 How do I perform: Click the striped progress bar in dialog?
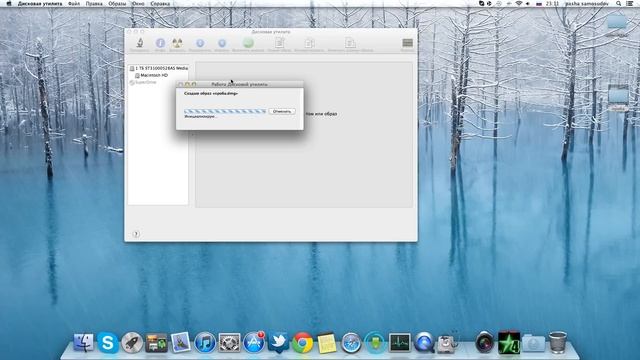tap(225, 111)
